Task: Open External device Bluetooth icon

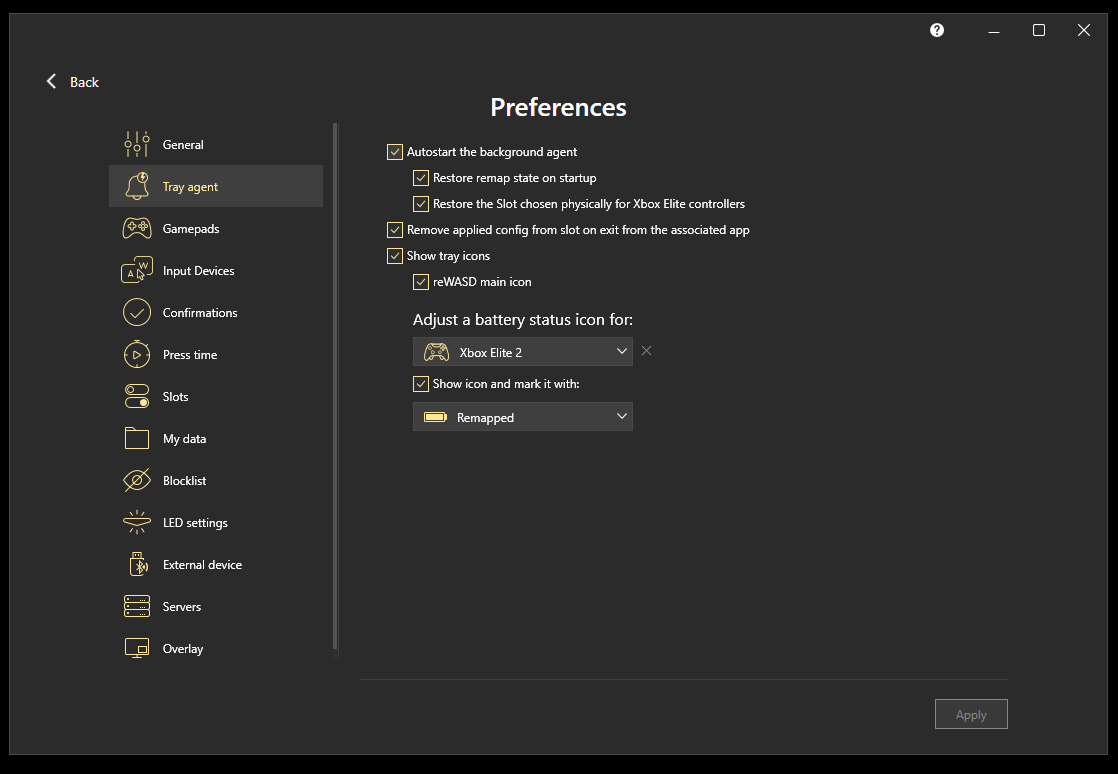Action: [x=137, y=565]
